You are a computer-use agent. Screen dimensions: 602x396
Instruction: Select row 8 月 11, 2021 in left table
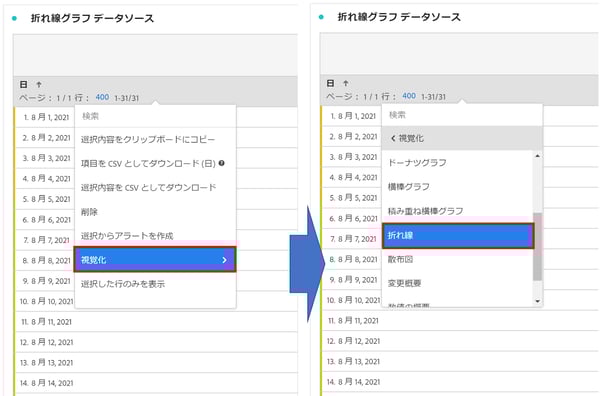(156, 322)
